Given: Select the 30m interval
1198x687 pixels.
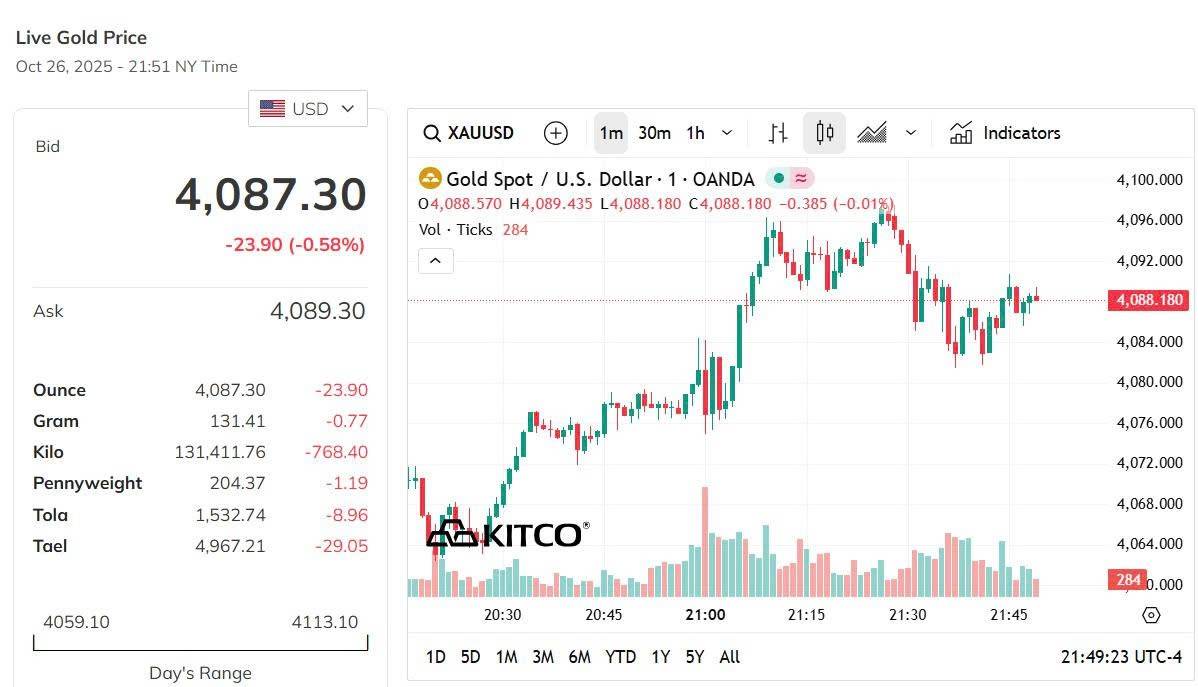Looking at the screenshot, I should pyautogui.click(x=654, y=133).
